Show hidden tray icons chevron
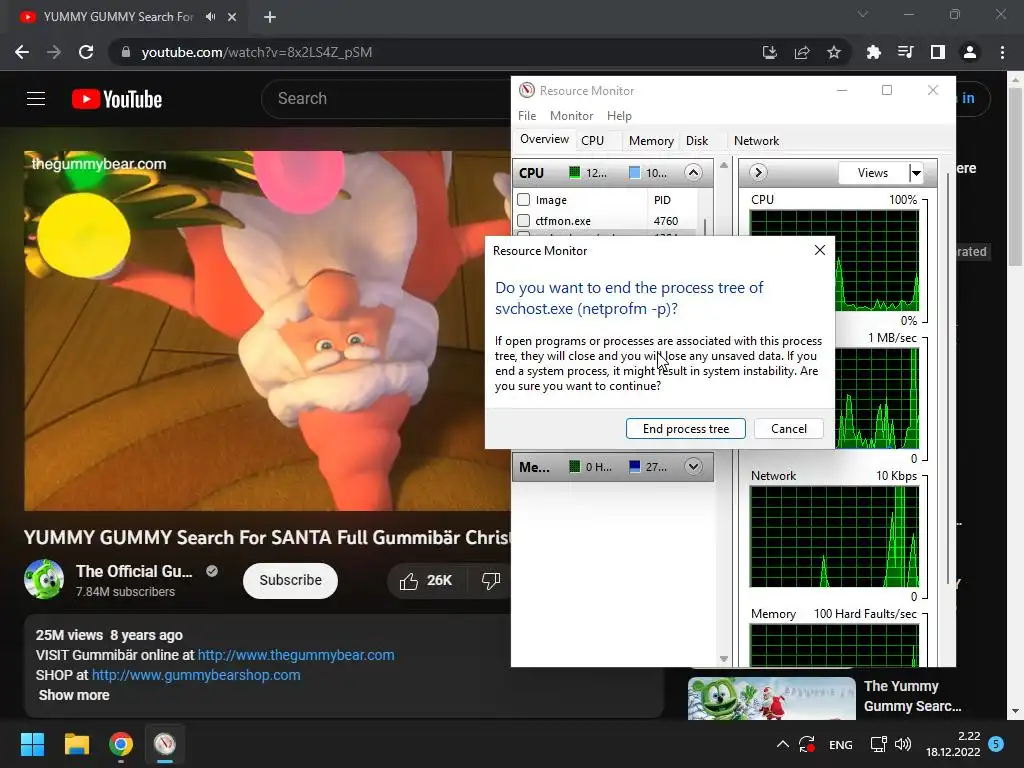 tap(782, 744)
